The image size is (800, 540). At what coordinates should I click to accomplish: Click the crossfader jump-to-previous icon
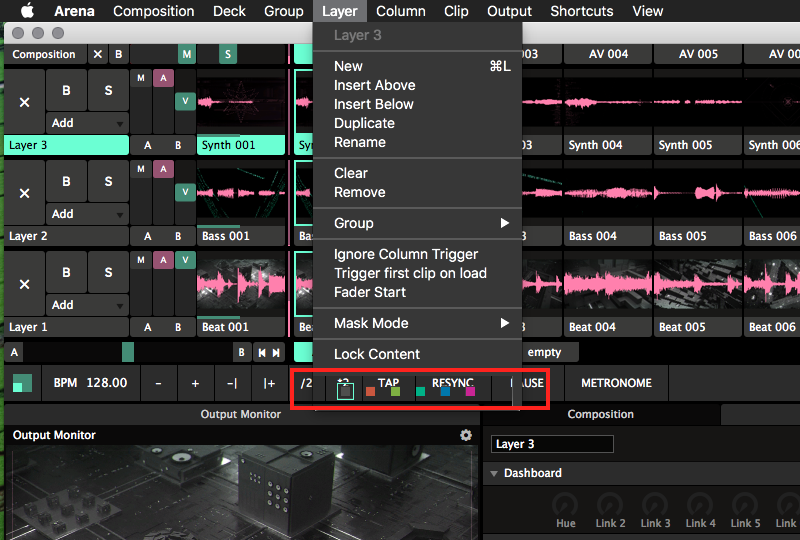pyautogui.click(x=261, y=352)
